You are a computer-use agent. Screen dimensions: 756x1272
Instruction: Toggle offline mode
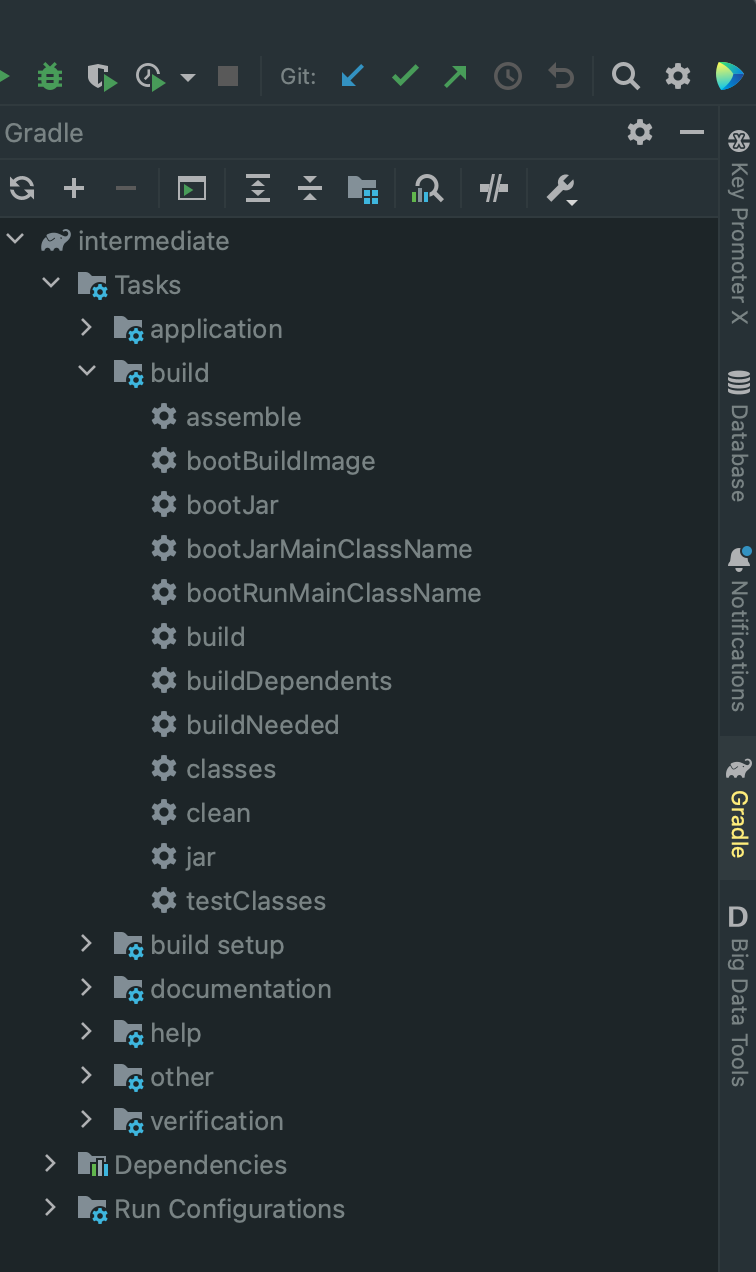point(494,188)
